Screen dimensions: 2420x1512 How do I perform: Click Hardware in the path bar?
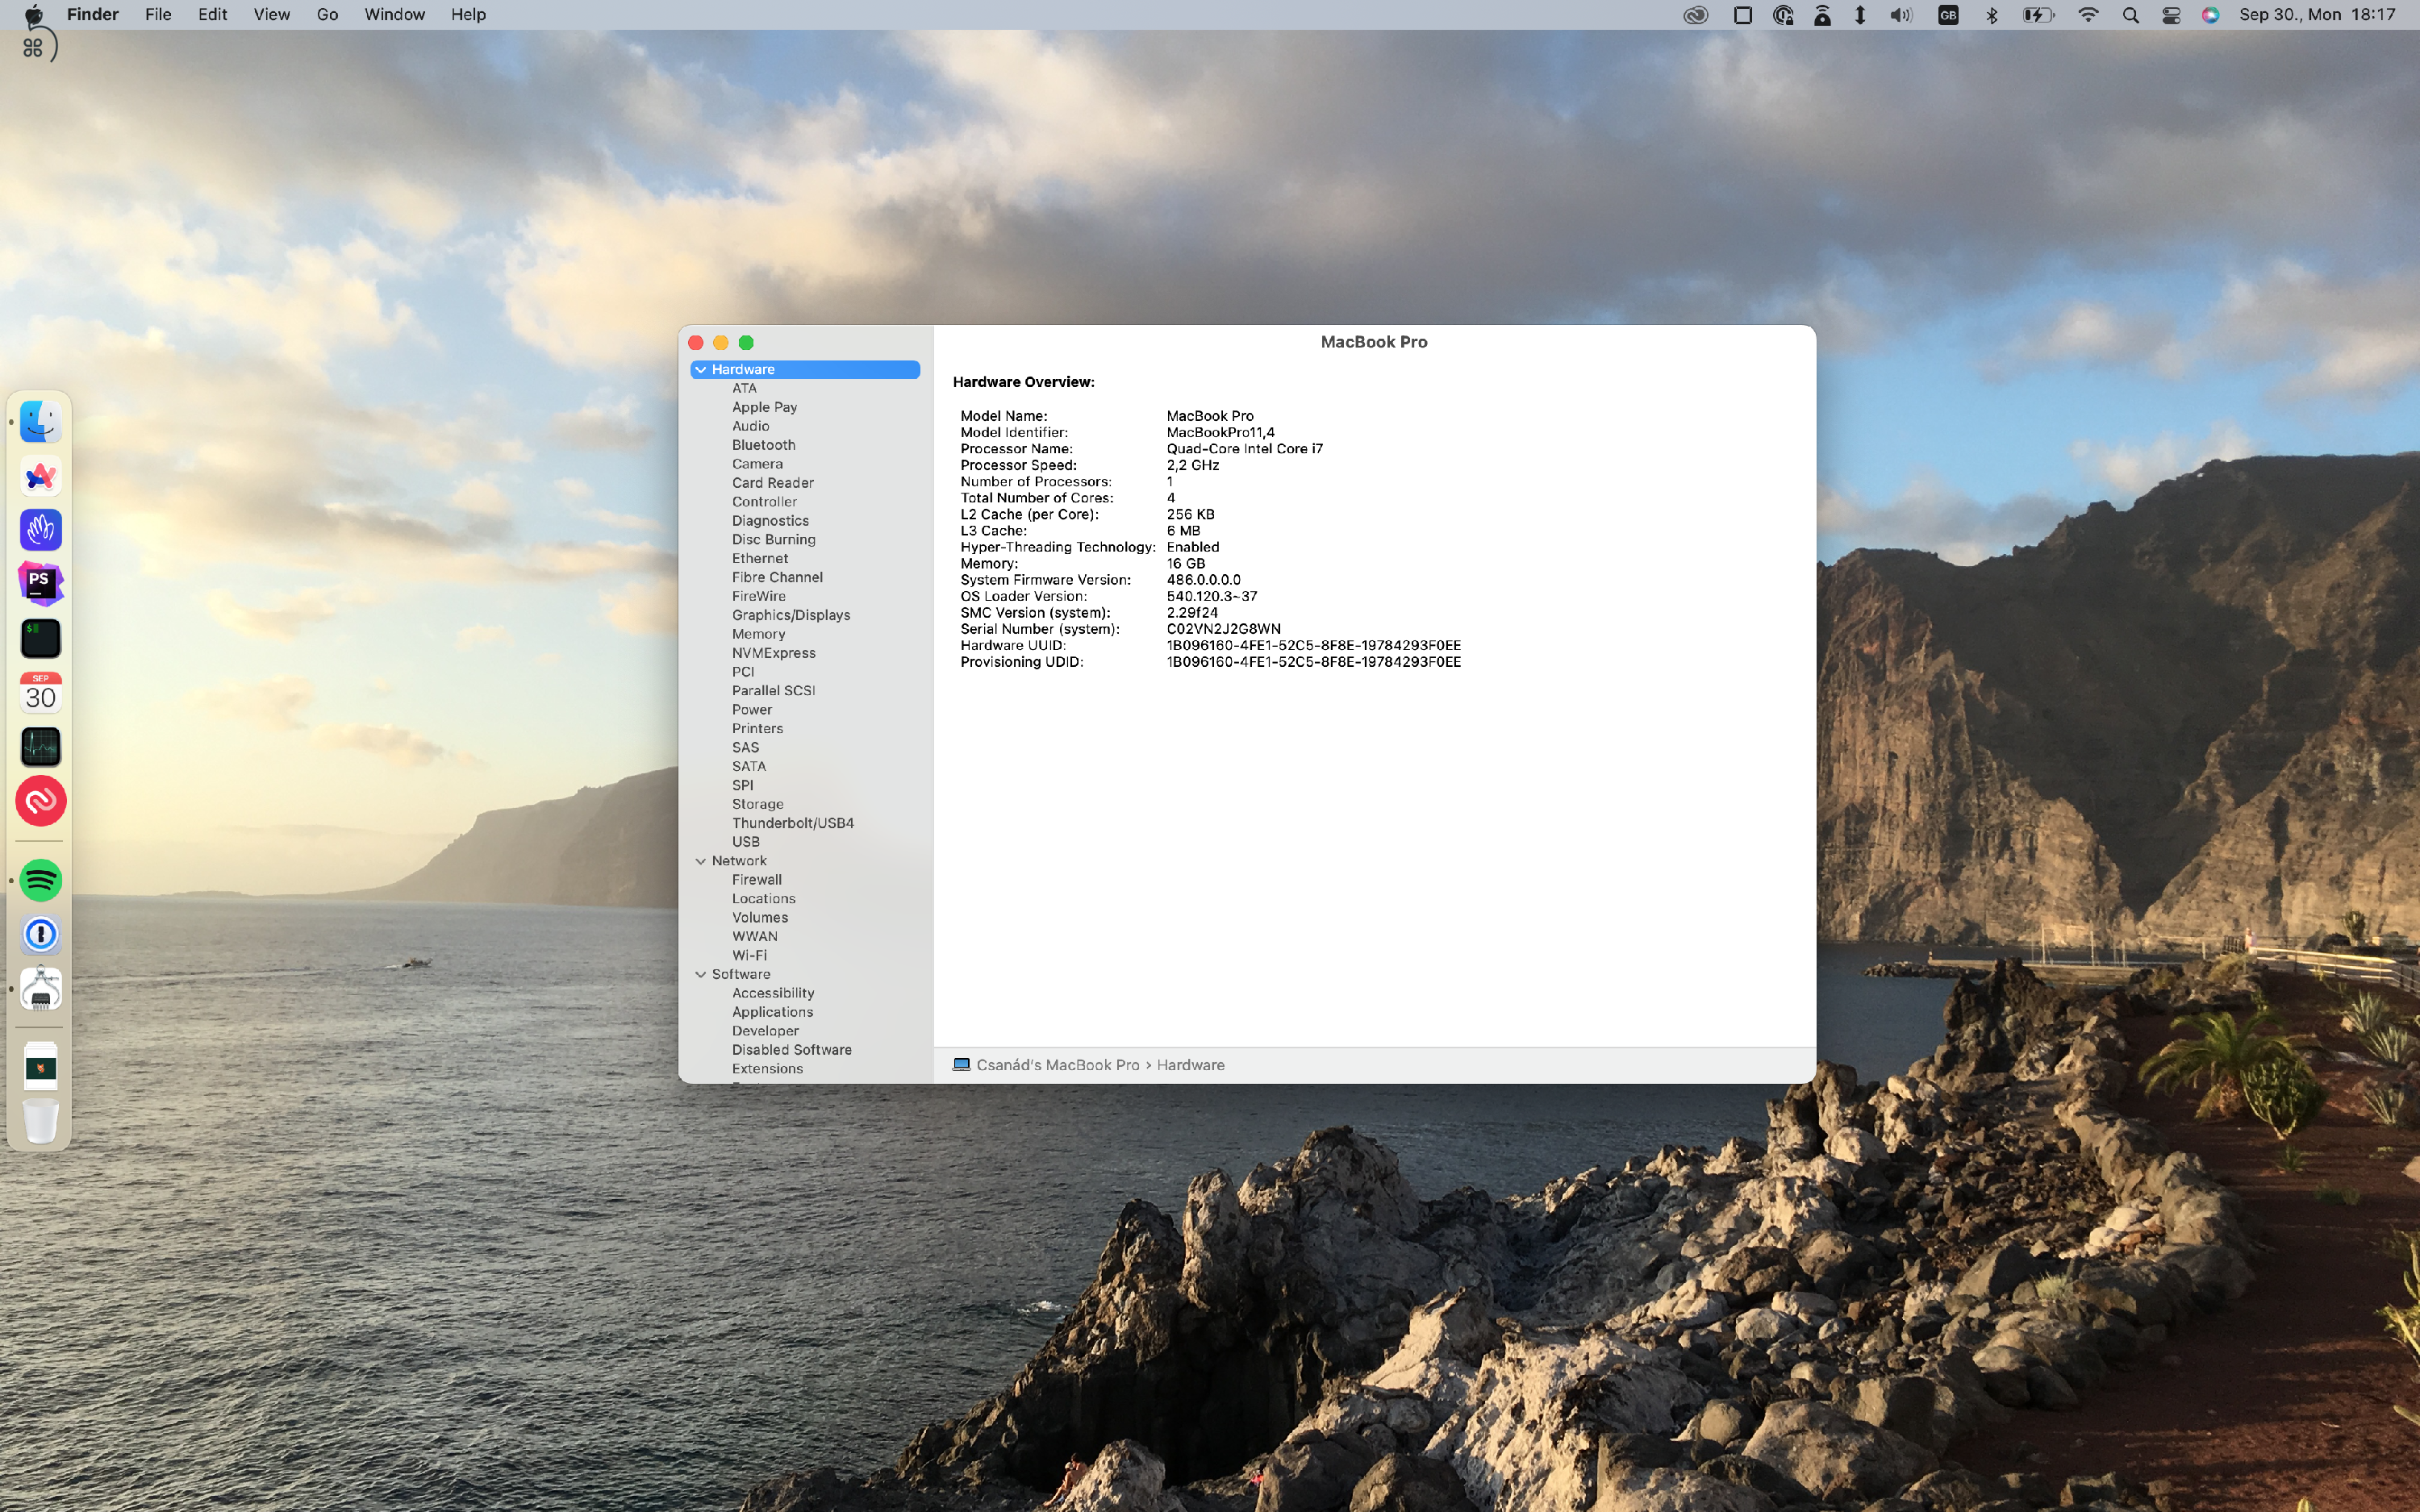tap(1190, 1065)
